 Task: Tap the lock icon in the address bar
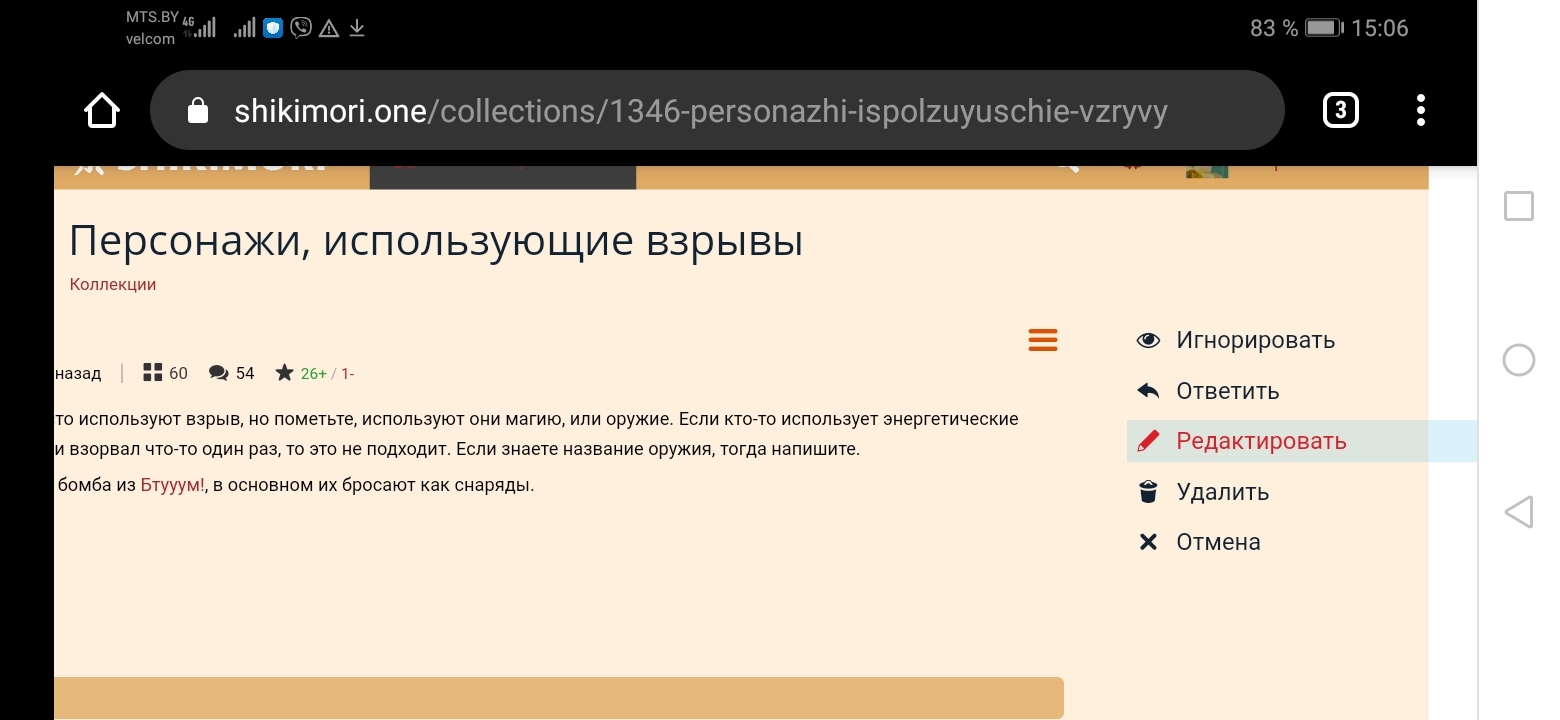198,111
